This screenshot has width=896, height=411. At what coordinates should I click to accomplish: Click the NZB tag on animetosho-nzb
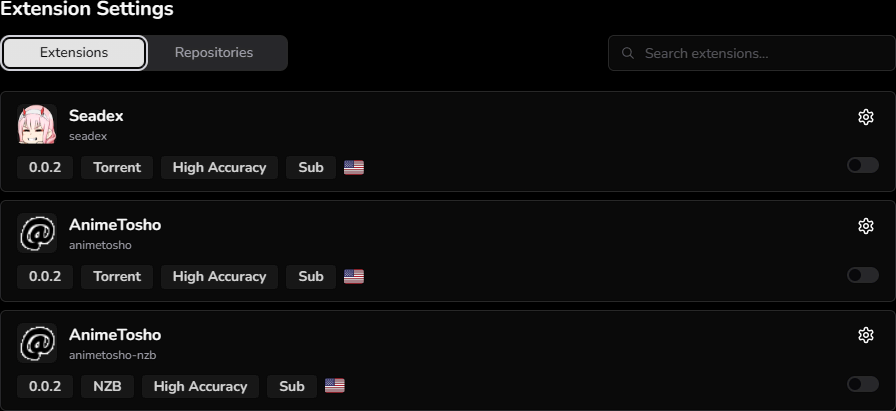[x=107, y=386]
